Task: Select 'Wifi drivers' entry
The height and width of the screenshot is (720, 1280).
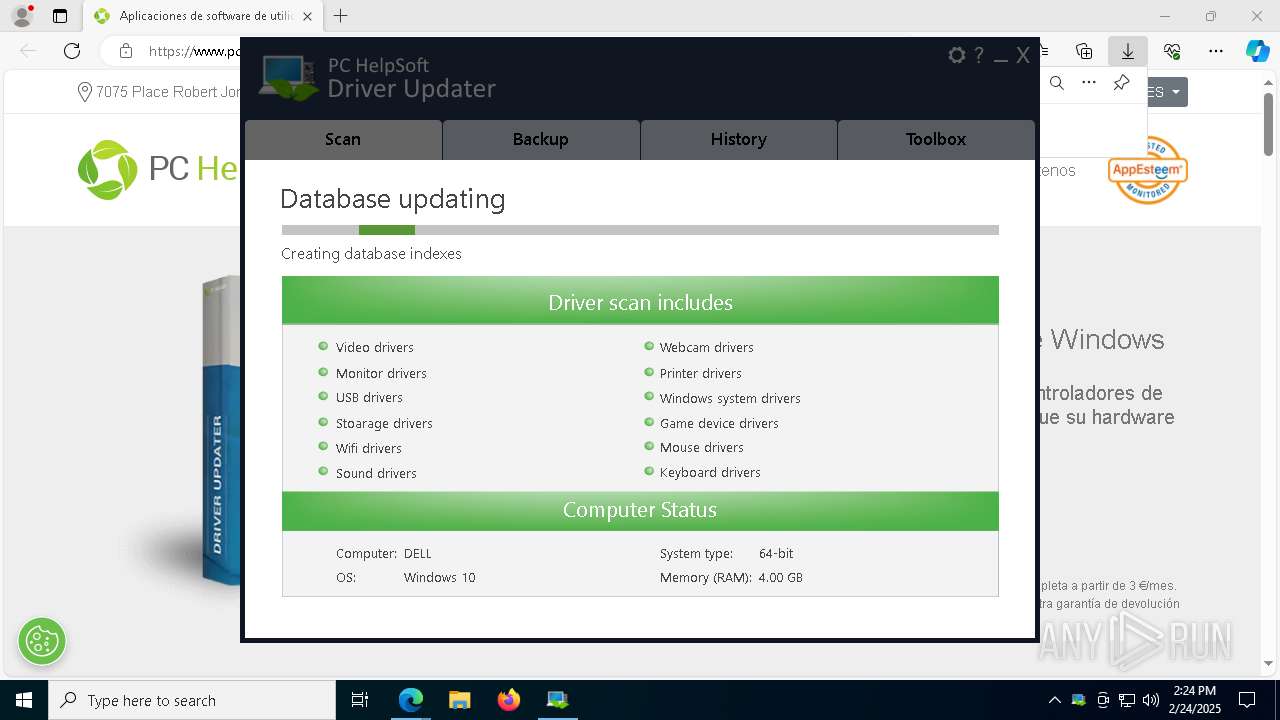Action: point(368,448)
